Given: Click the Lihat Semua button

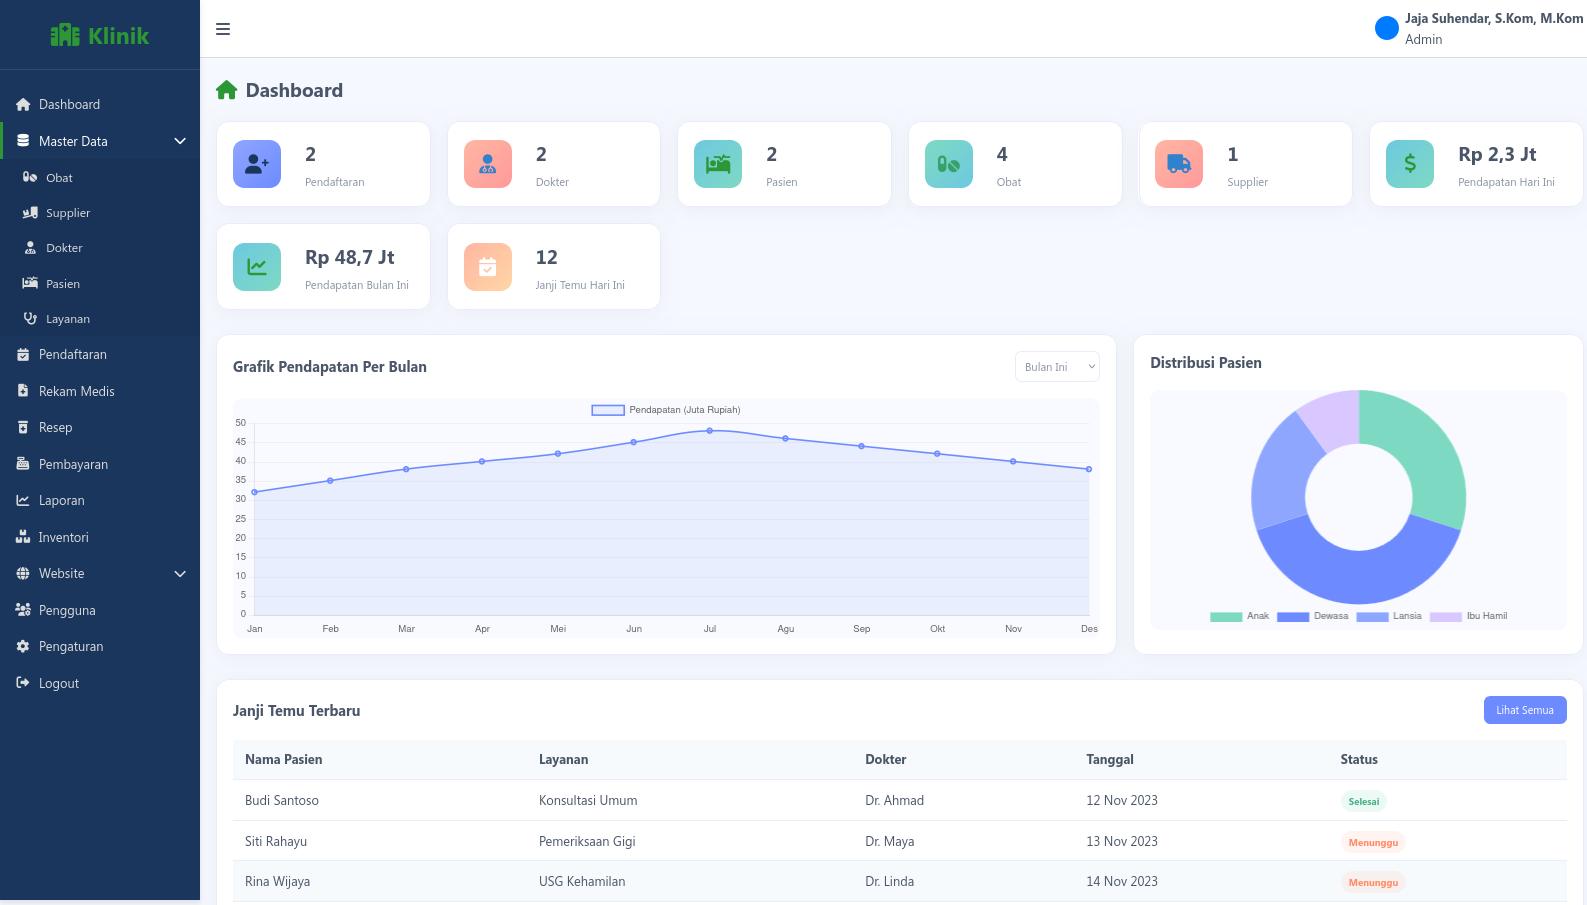Looking at the screenshot, I should 1524,710.
